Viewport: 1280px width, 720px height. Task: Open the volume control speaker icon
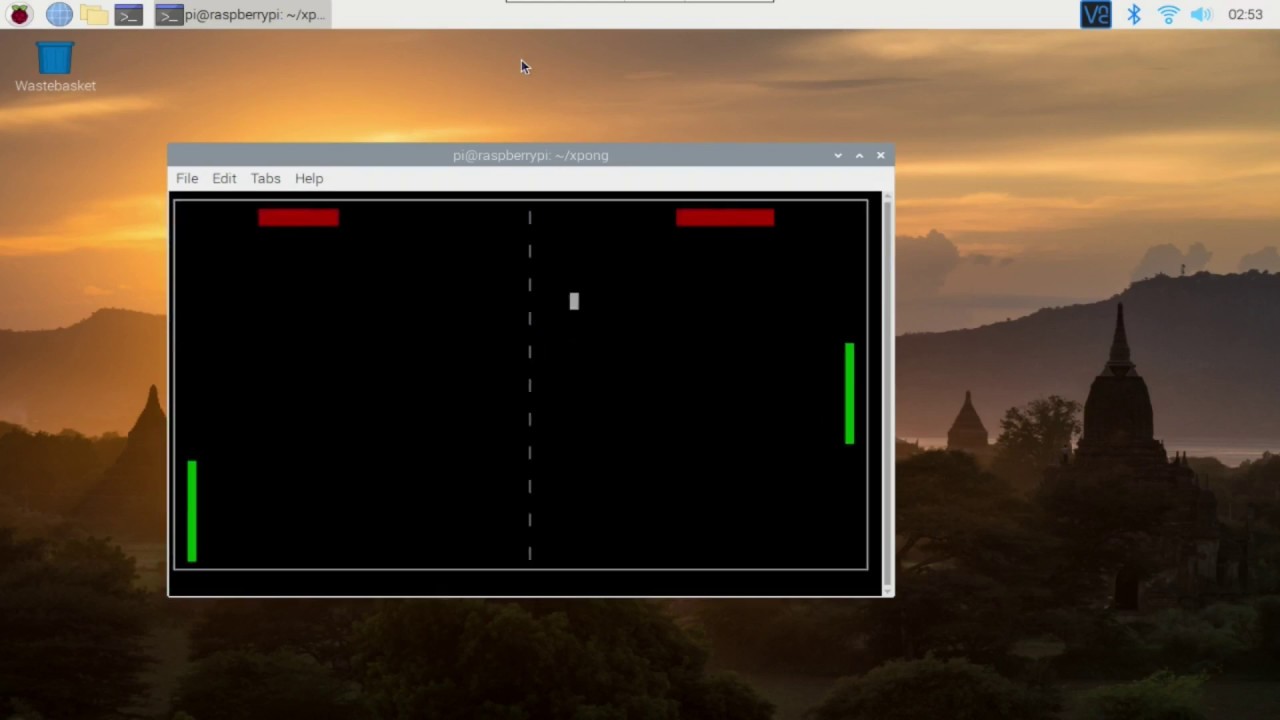click(1201, 14)
